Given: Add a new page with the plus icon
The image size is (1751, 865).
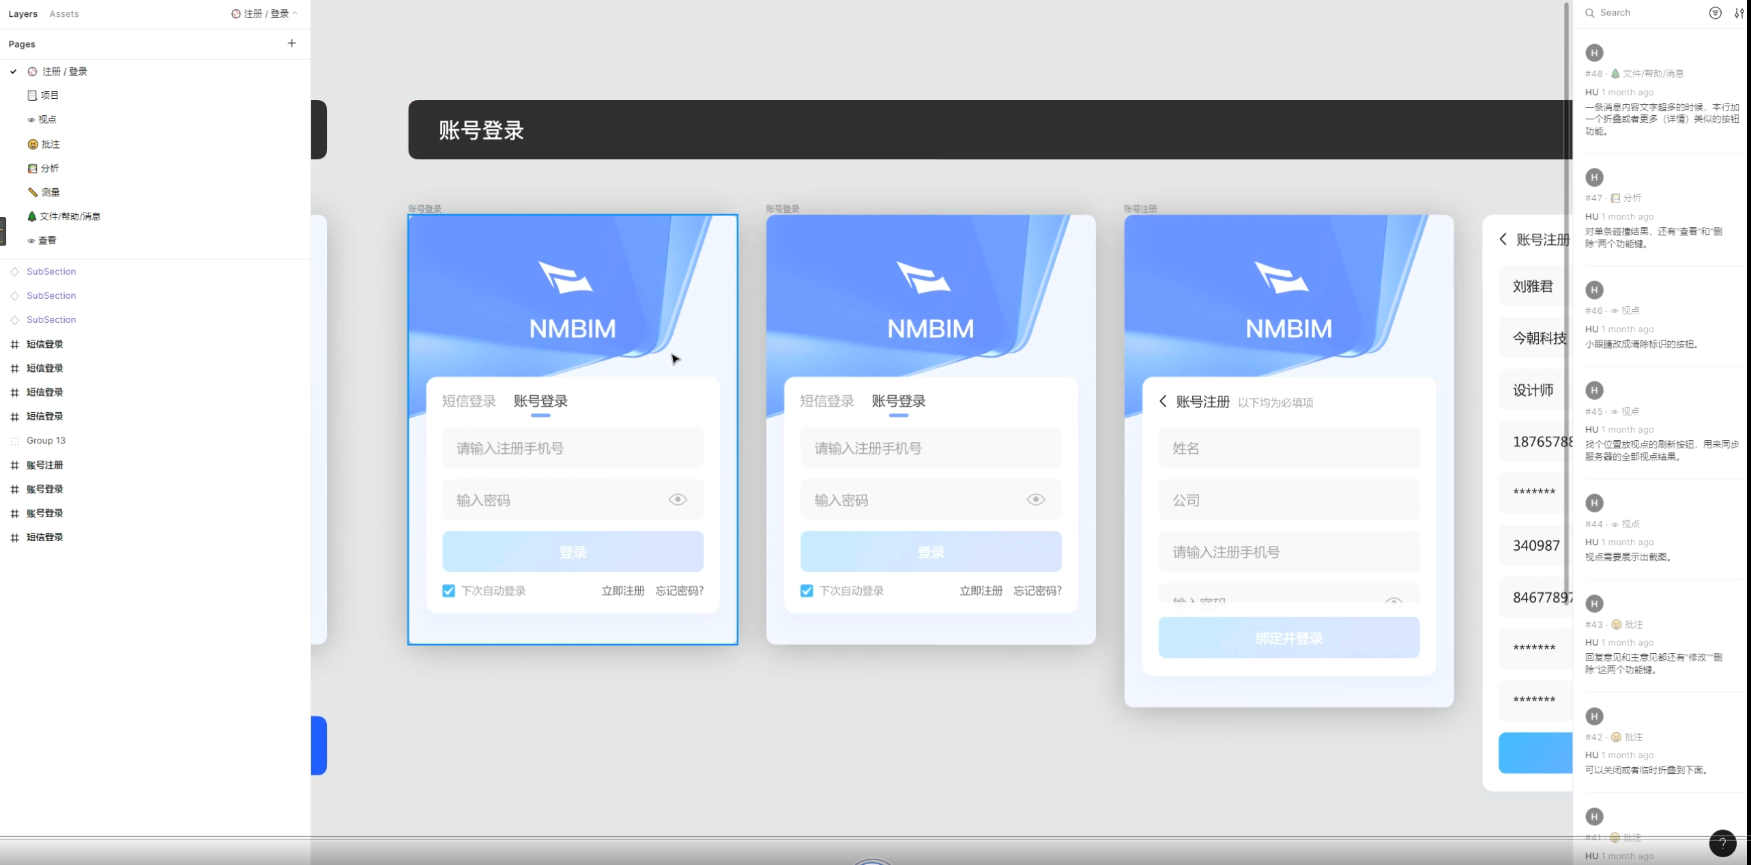Looking at the screenshot, I should click(292, 43).
